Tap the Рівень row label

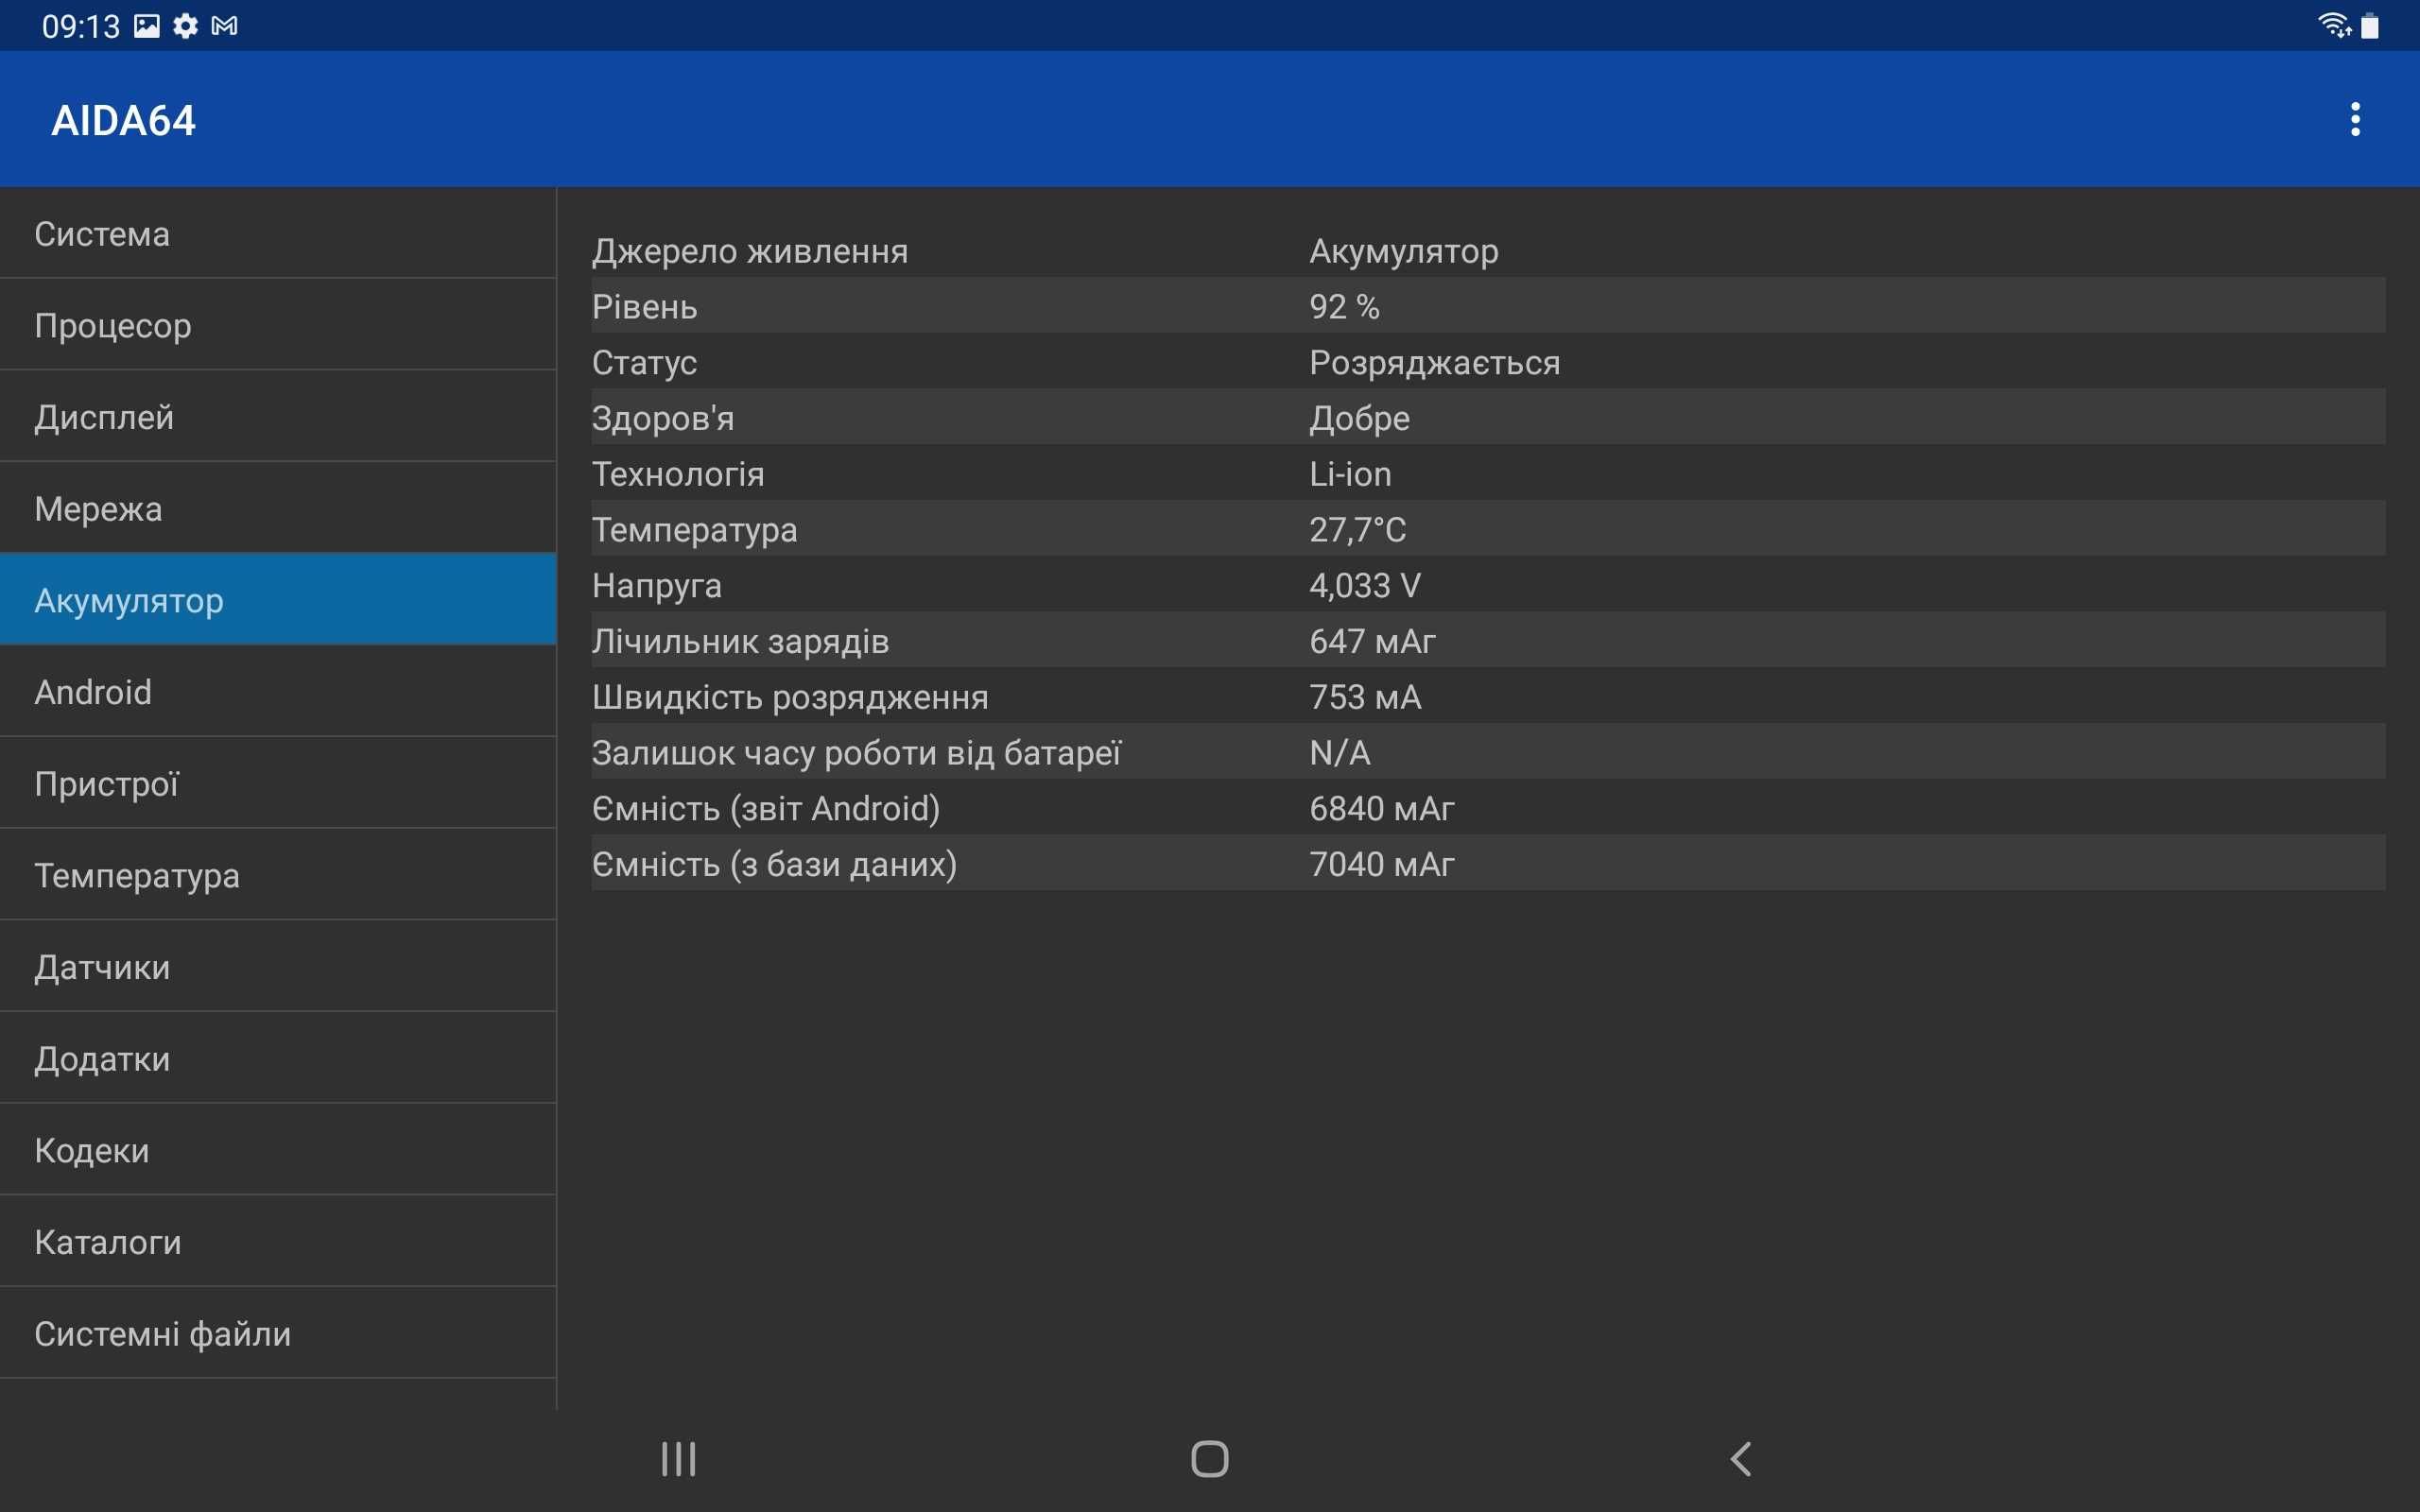pos(645,307)
